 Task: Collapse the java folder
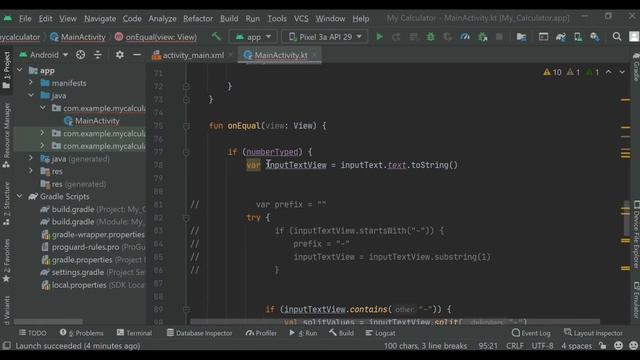[31, 96]
